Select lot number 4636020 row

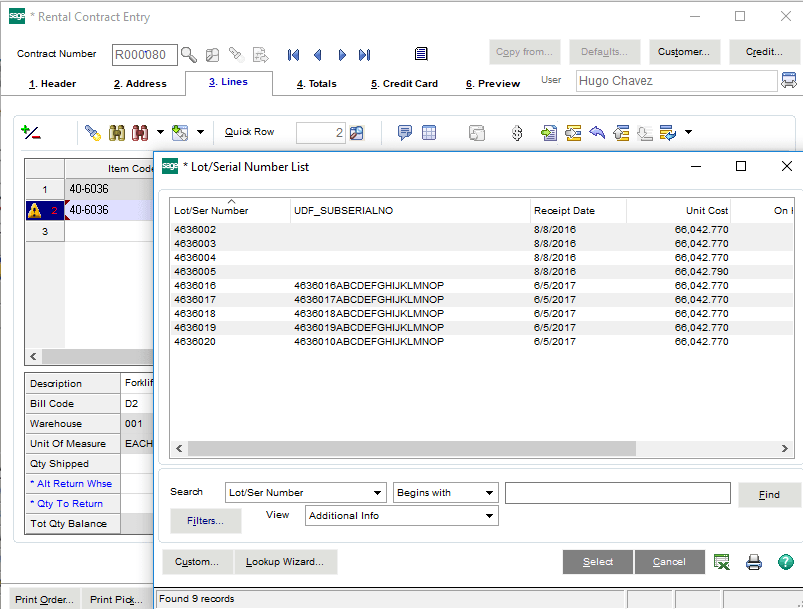(x=481, y=342)
